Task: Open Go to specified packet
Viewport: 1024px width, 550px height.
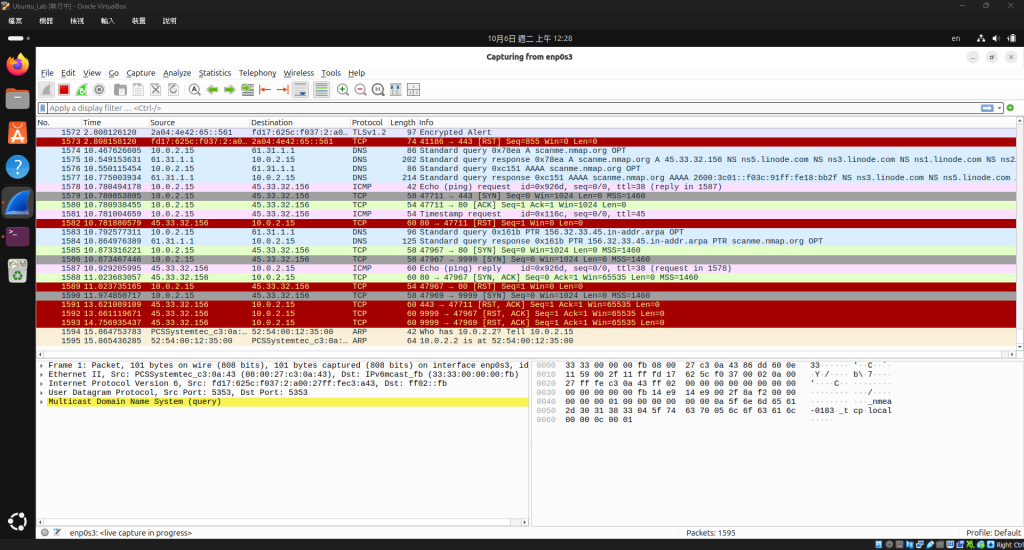Action: point(248,89)
